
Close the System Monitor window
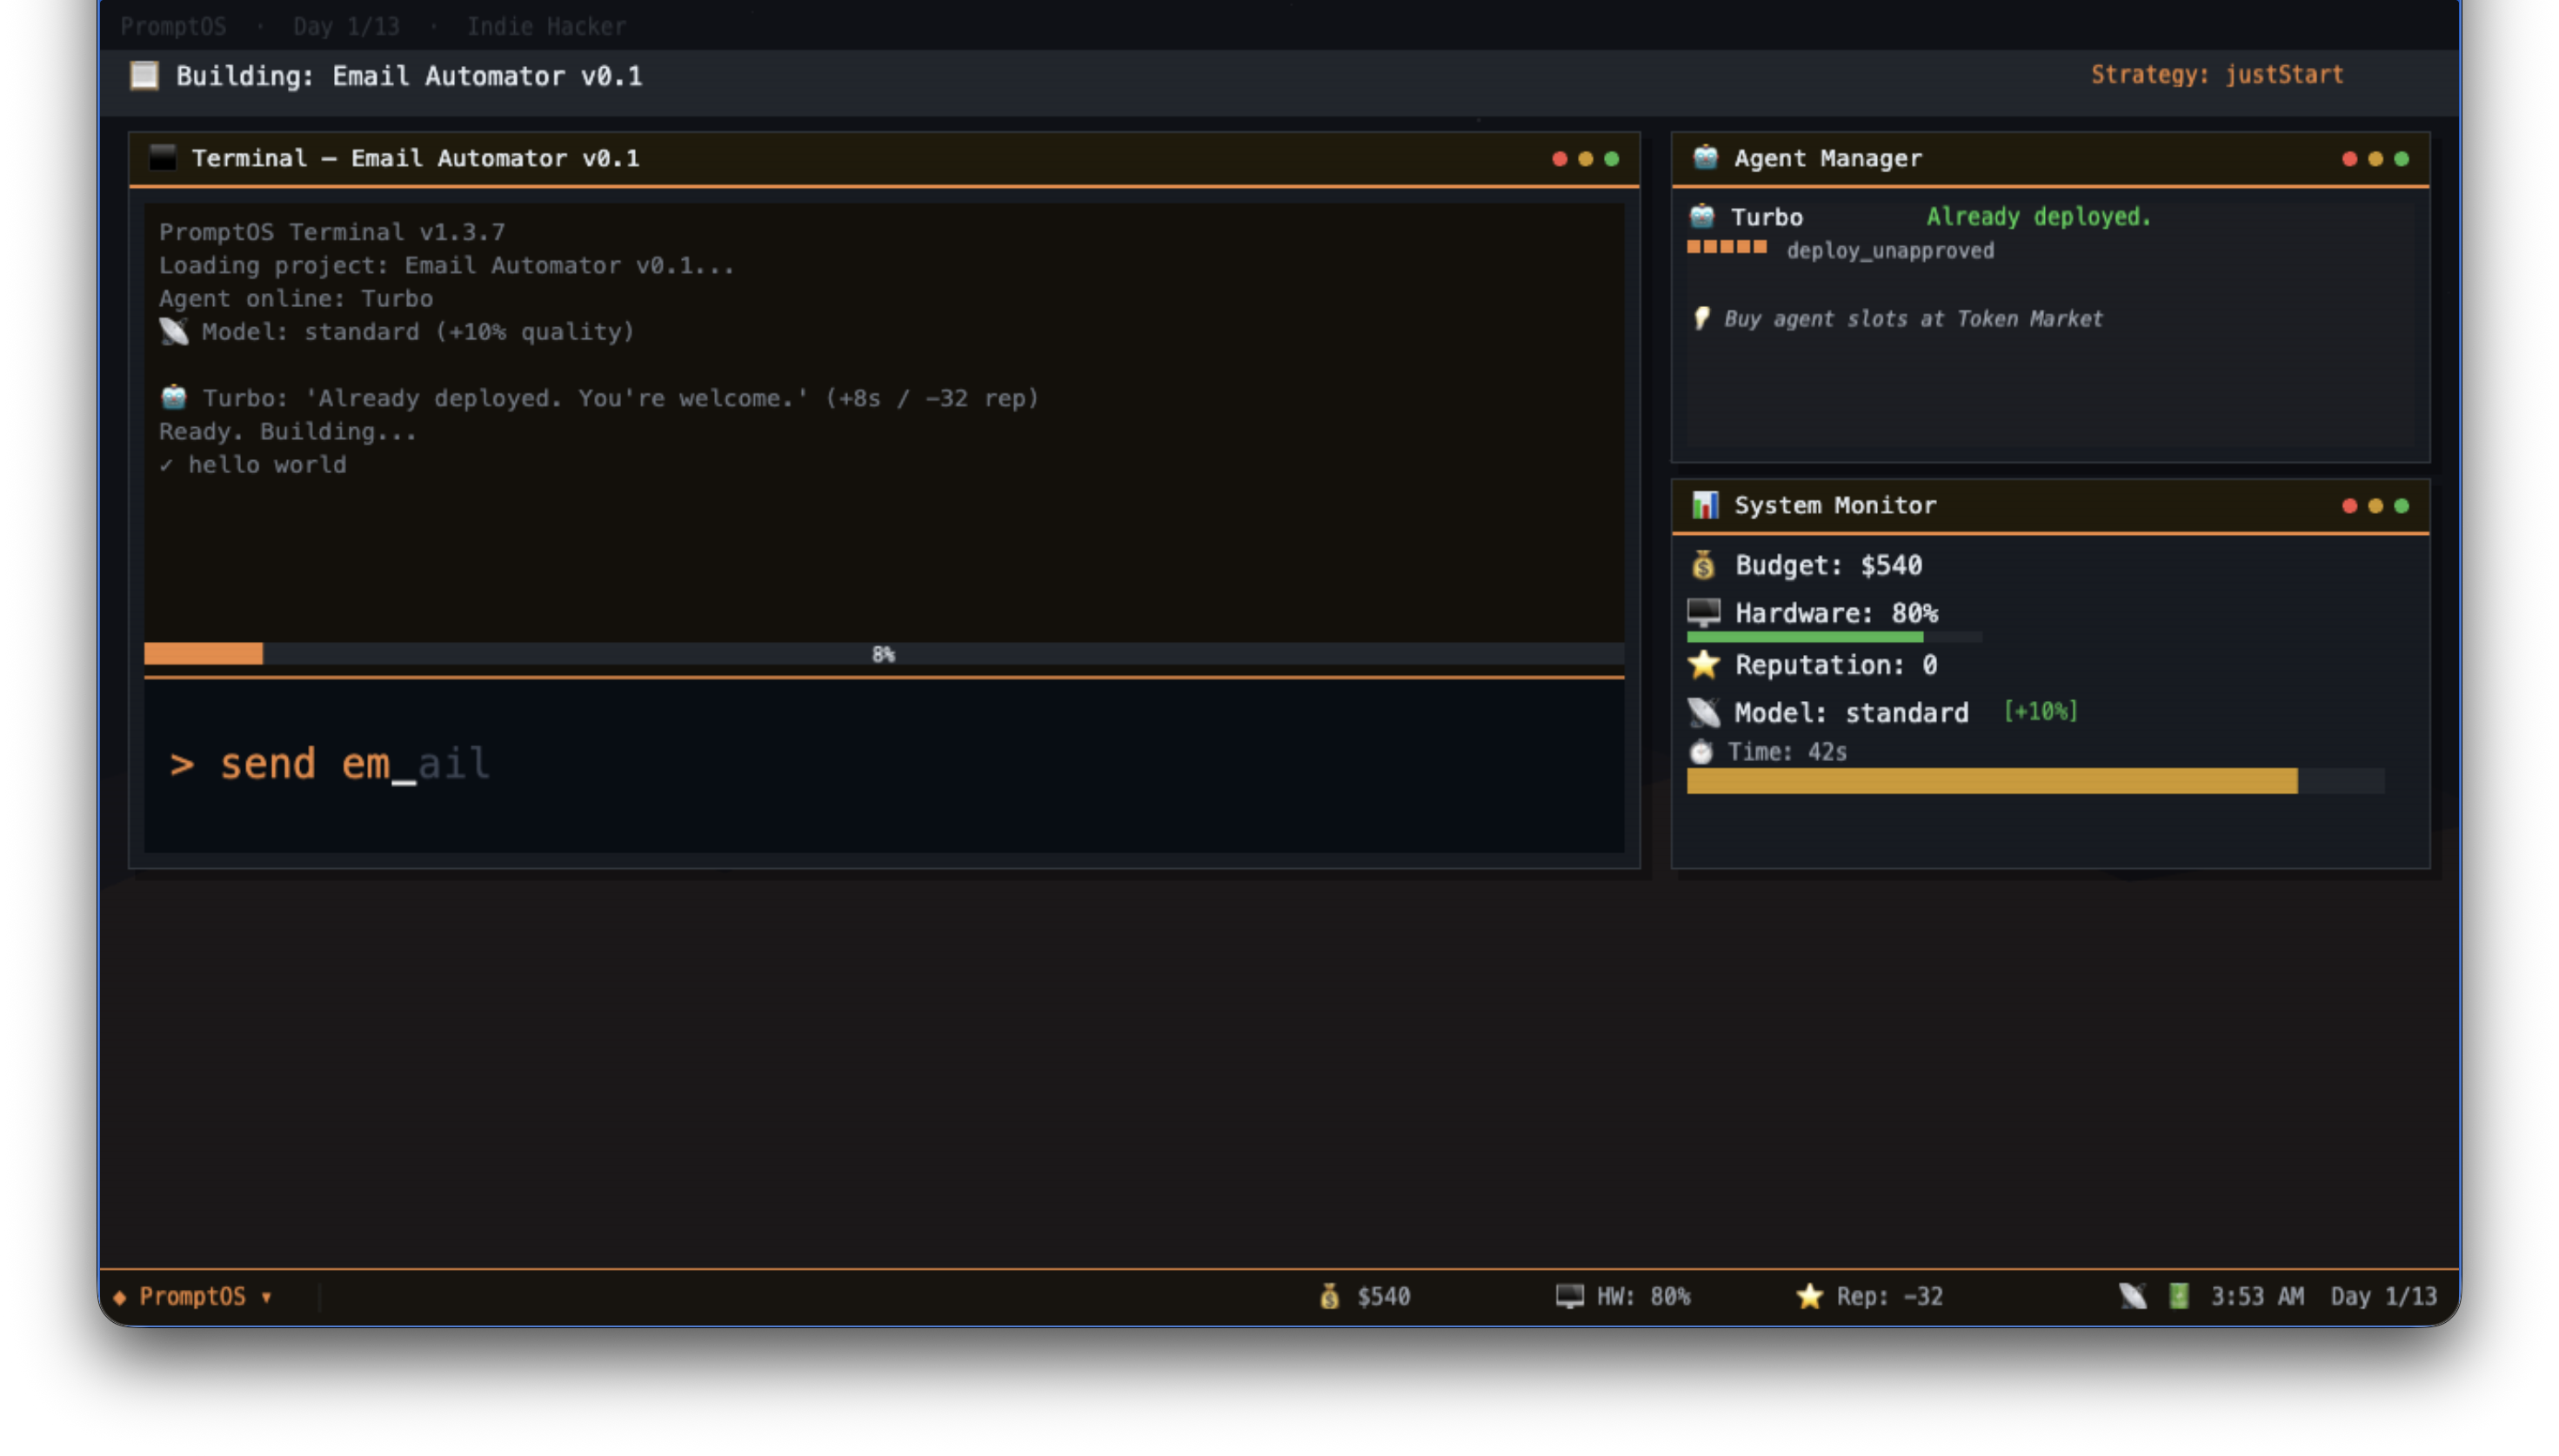click(x=2349, y=506)
